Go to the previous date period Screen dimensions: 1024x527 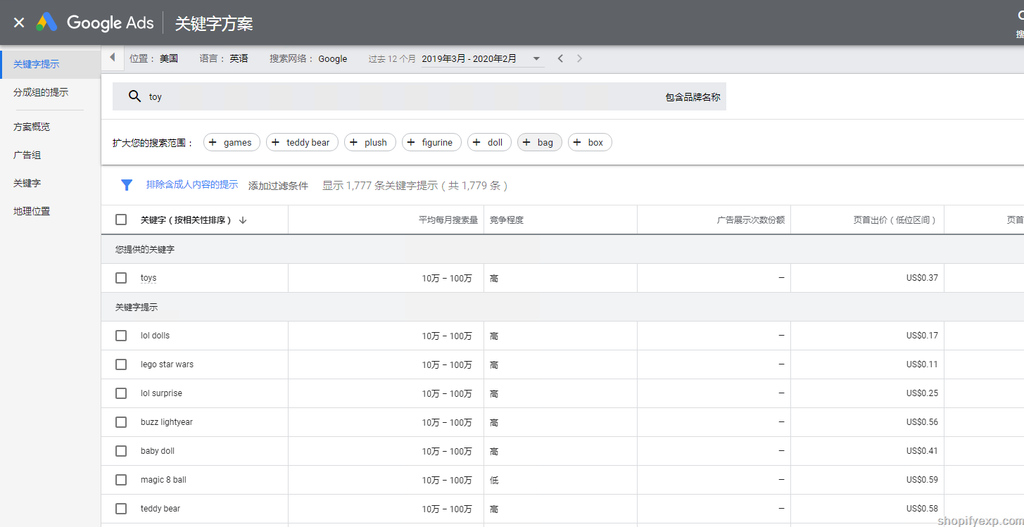(x=560, y=59)
